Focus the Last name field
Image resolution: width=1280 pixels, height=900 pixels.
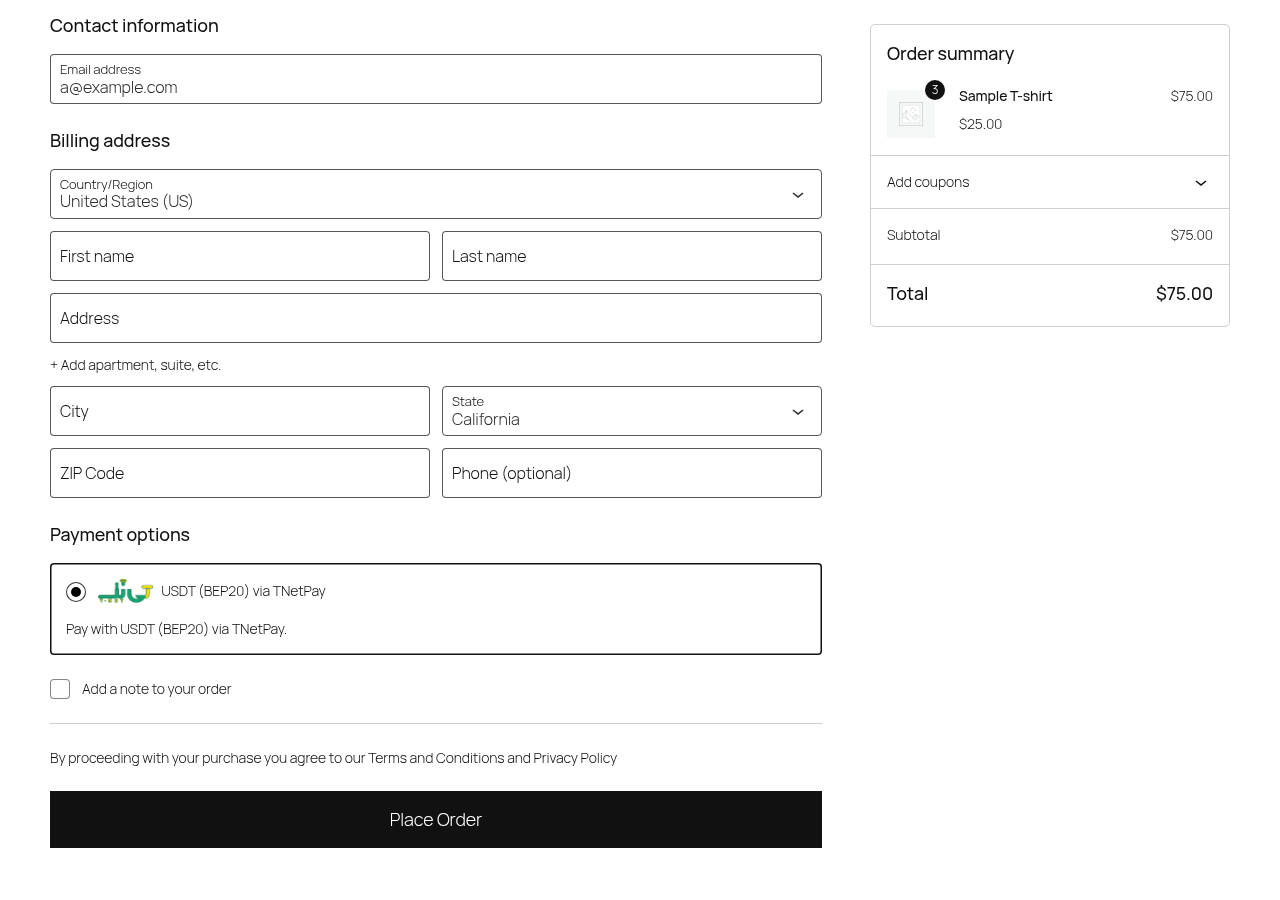click(x=632, y=256)
